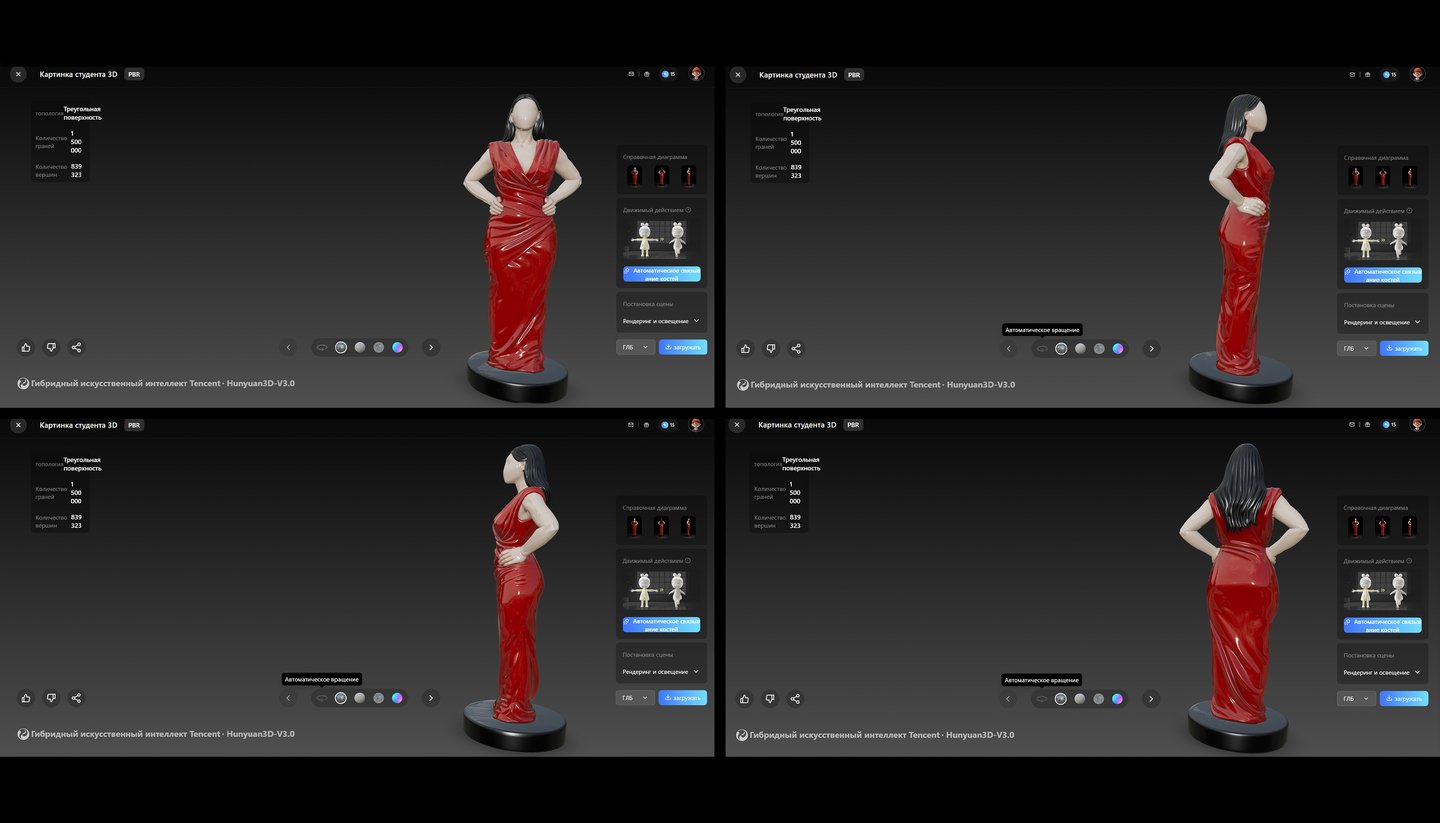Image resolution: width=1440 pixels, height=823 pixels.
Task: Select the rainbow gradient sphere in top-left panel
Action: (x=397, y=347)
